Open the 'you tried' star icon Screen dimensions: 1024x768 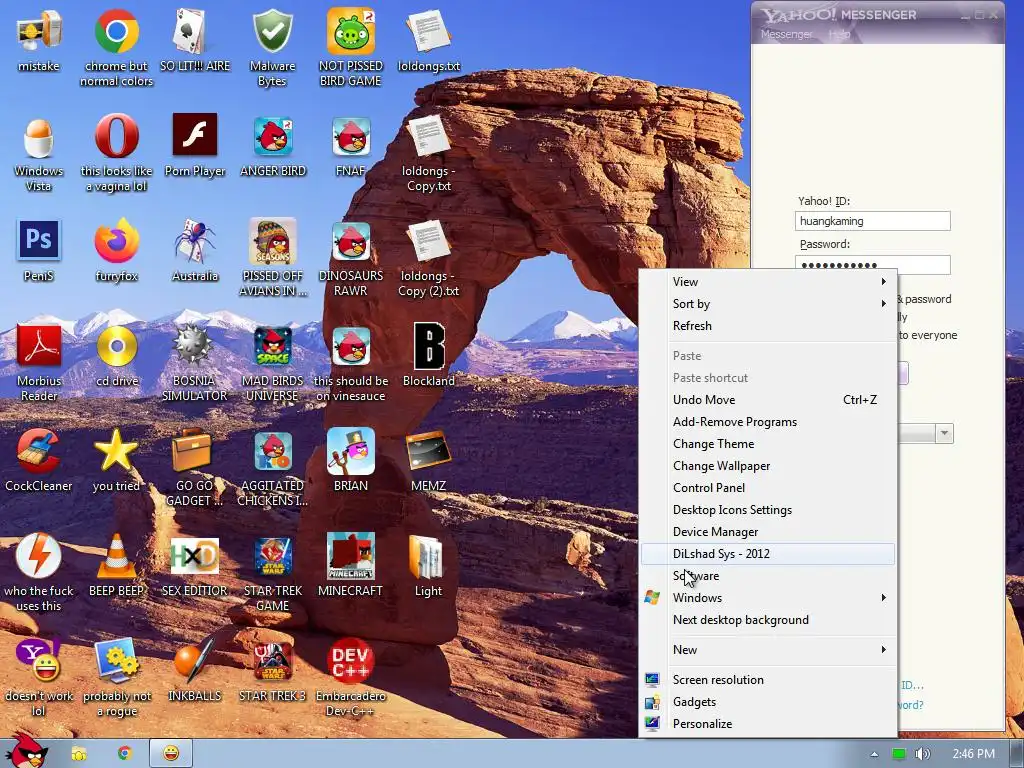116,451
